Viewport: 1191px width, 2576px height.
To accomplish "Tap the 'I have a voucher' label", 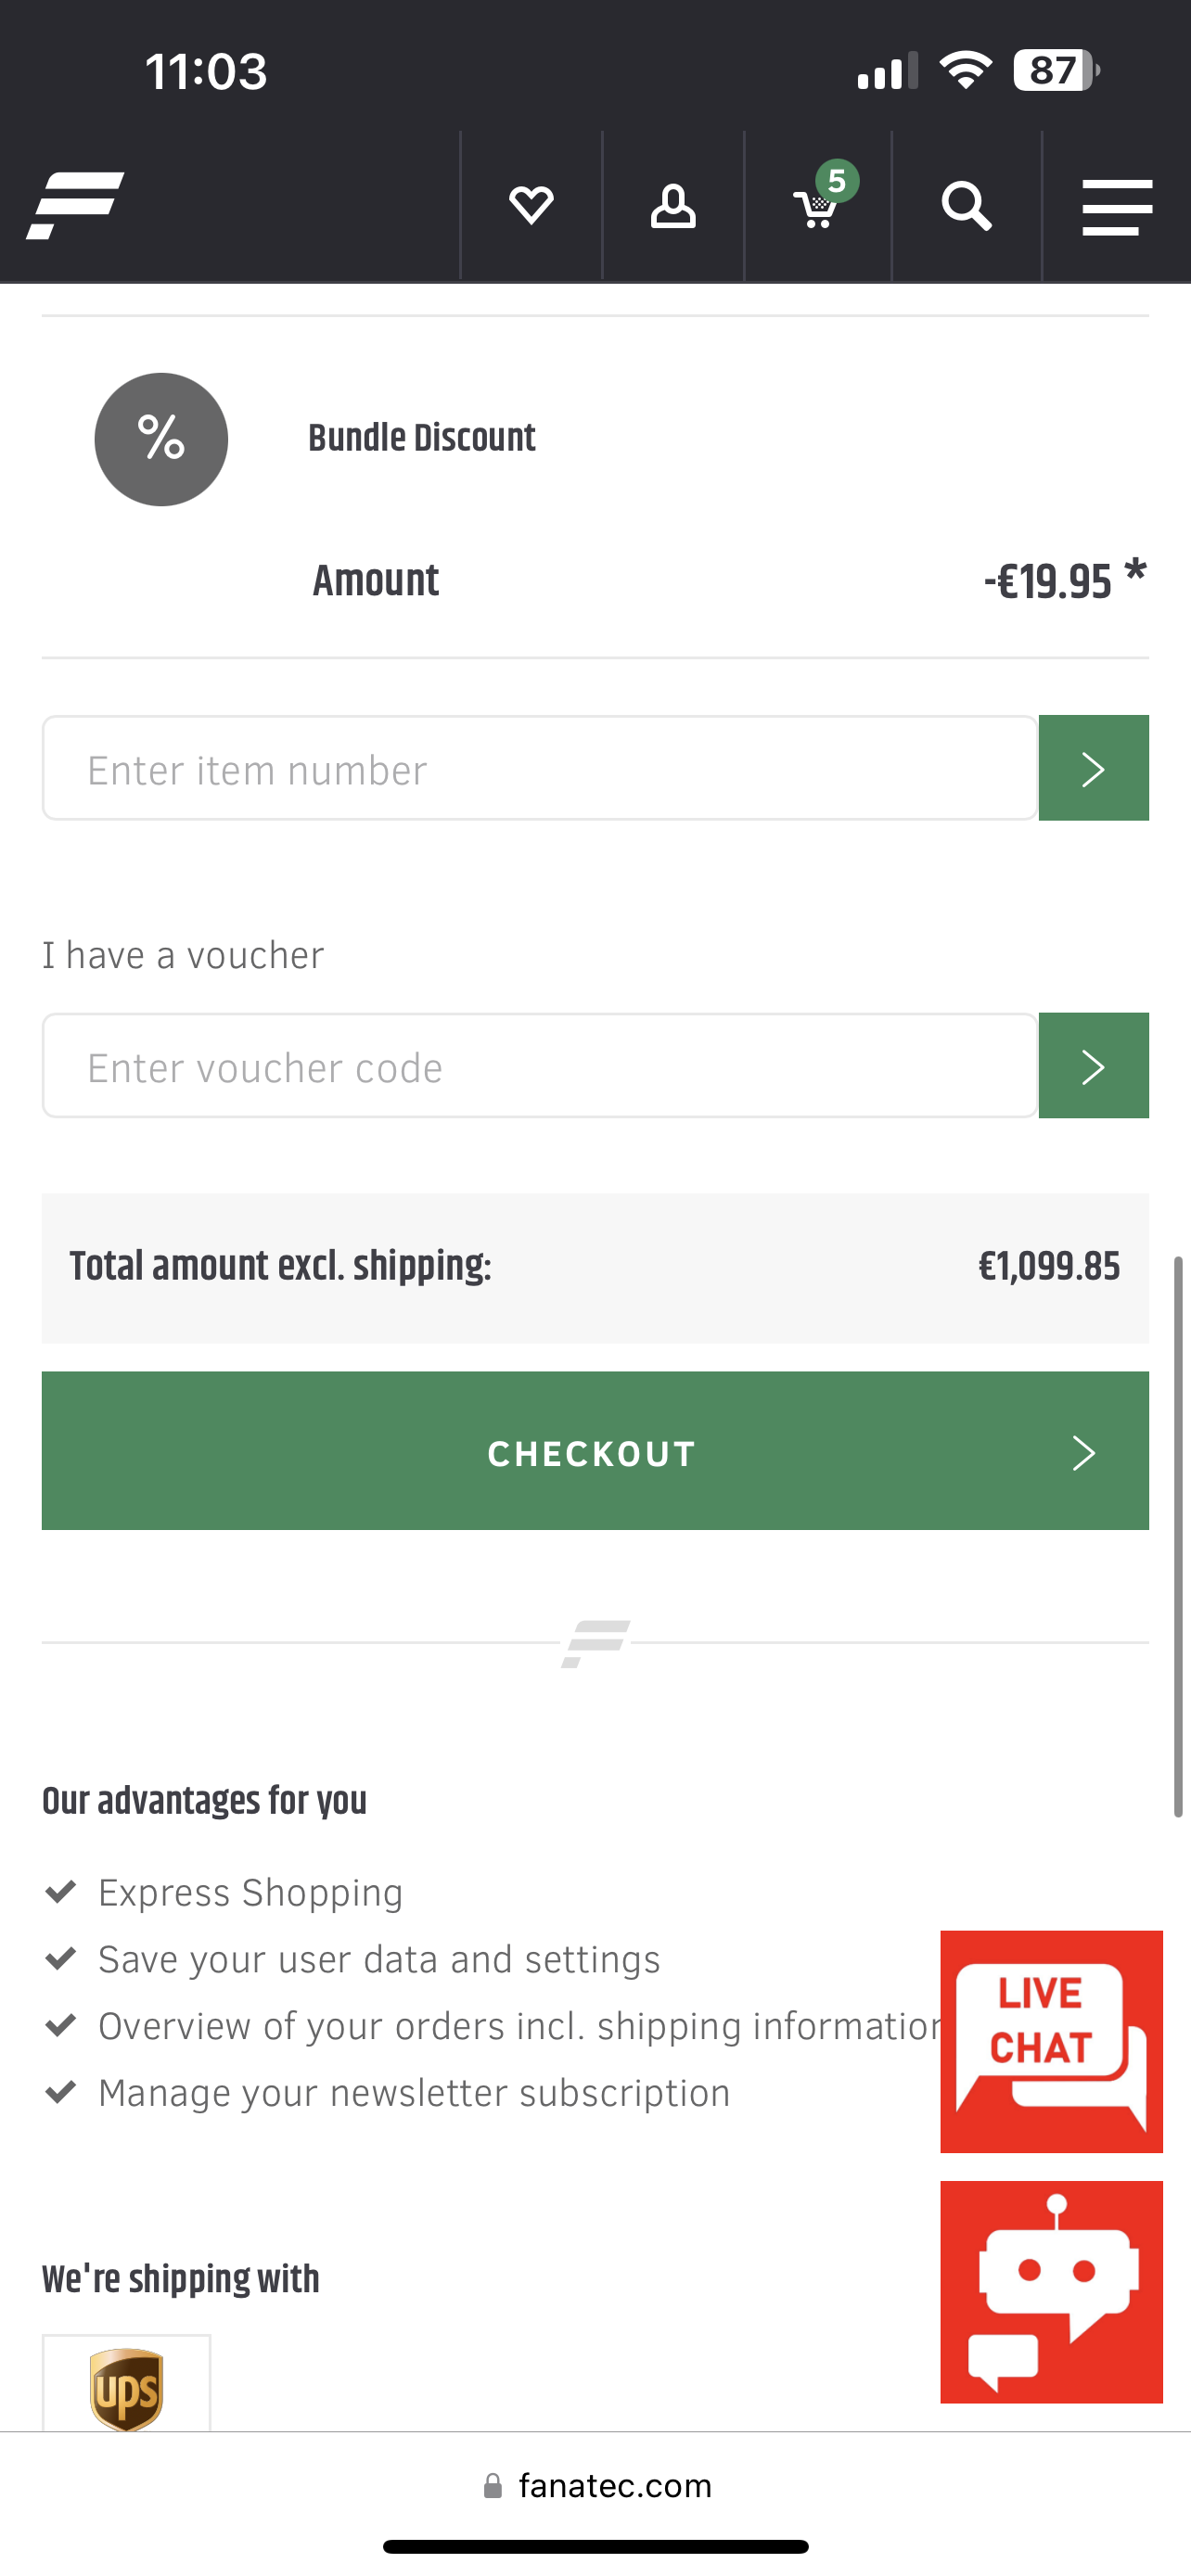I will (183, 955).
